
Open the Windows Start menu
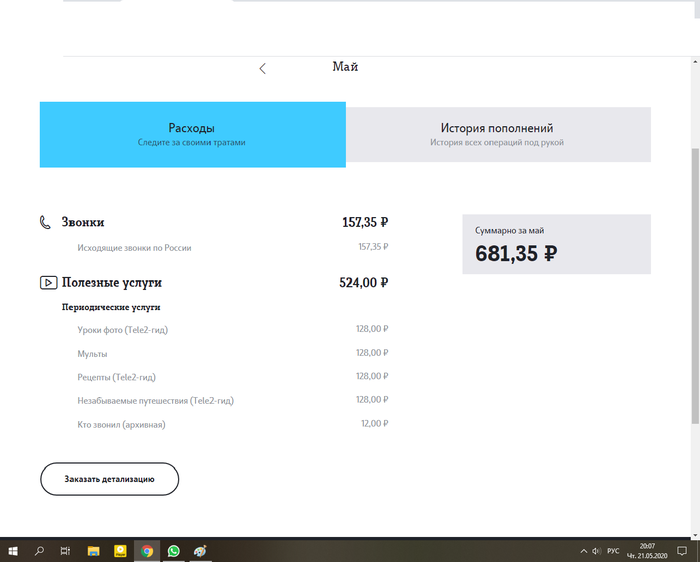click(13, 551)
